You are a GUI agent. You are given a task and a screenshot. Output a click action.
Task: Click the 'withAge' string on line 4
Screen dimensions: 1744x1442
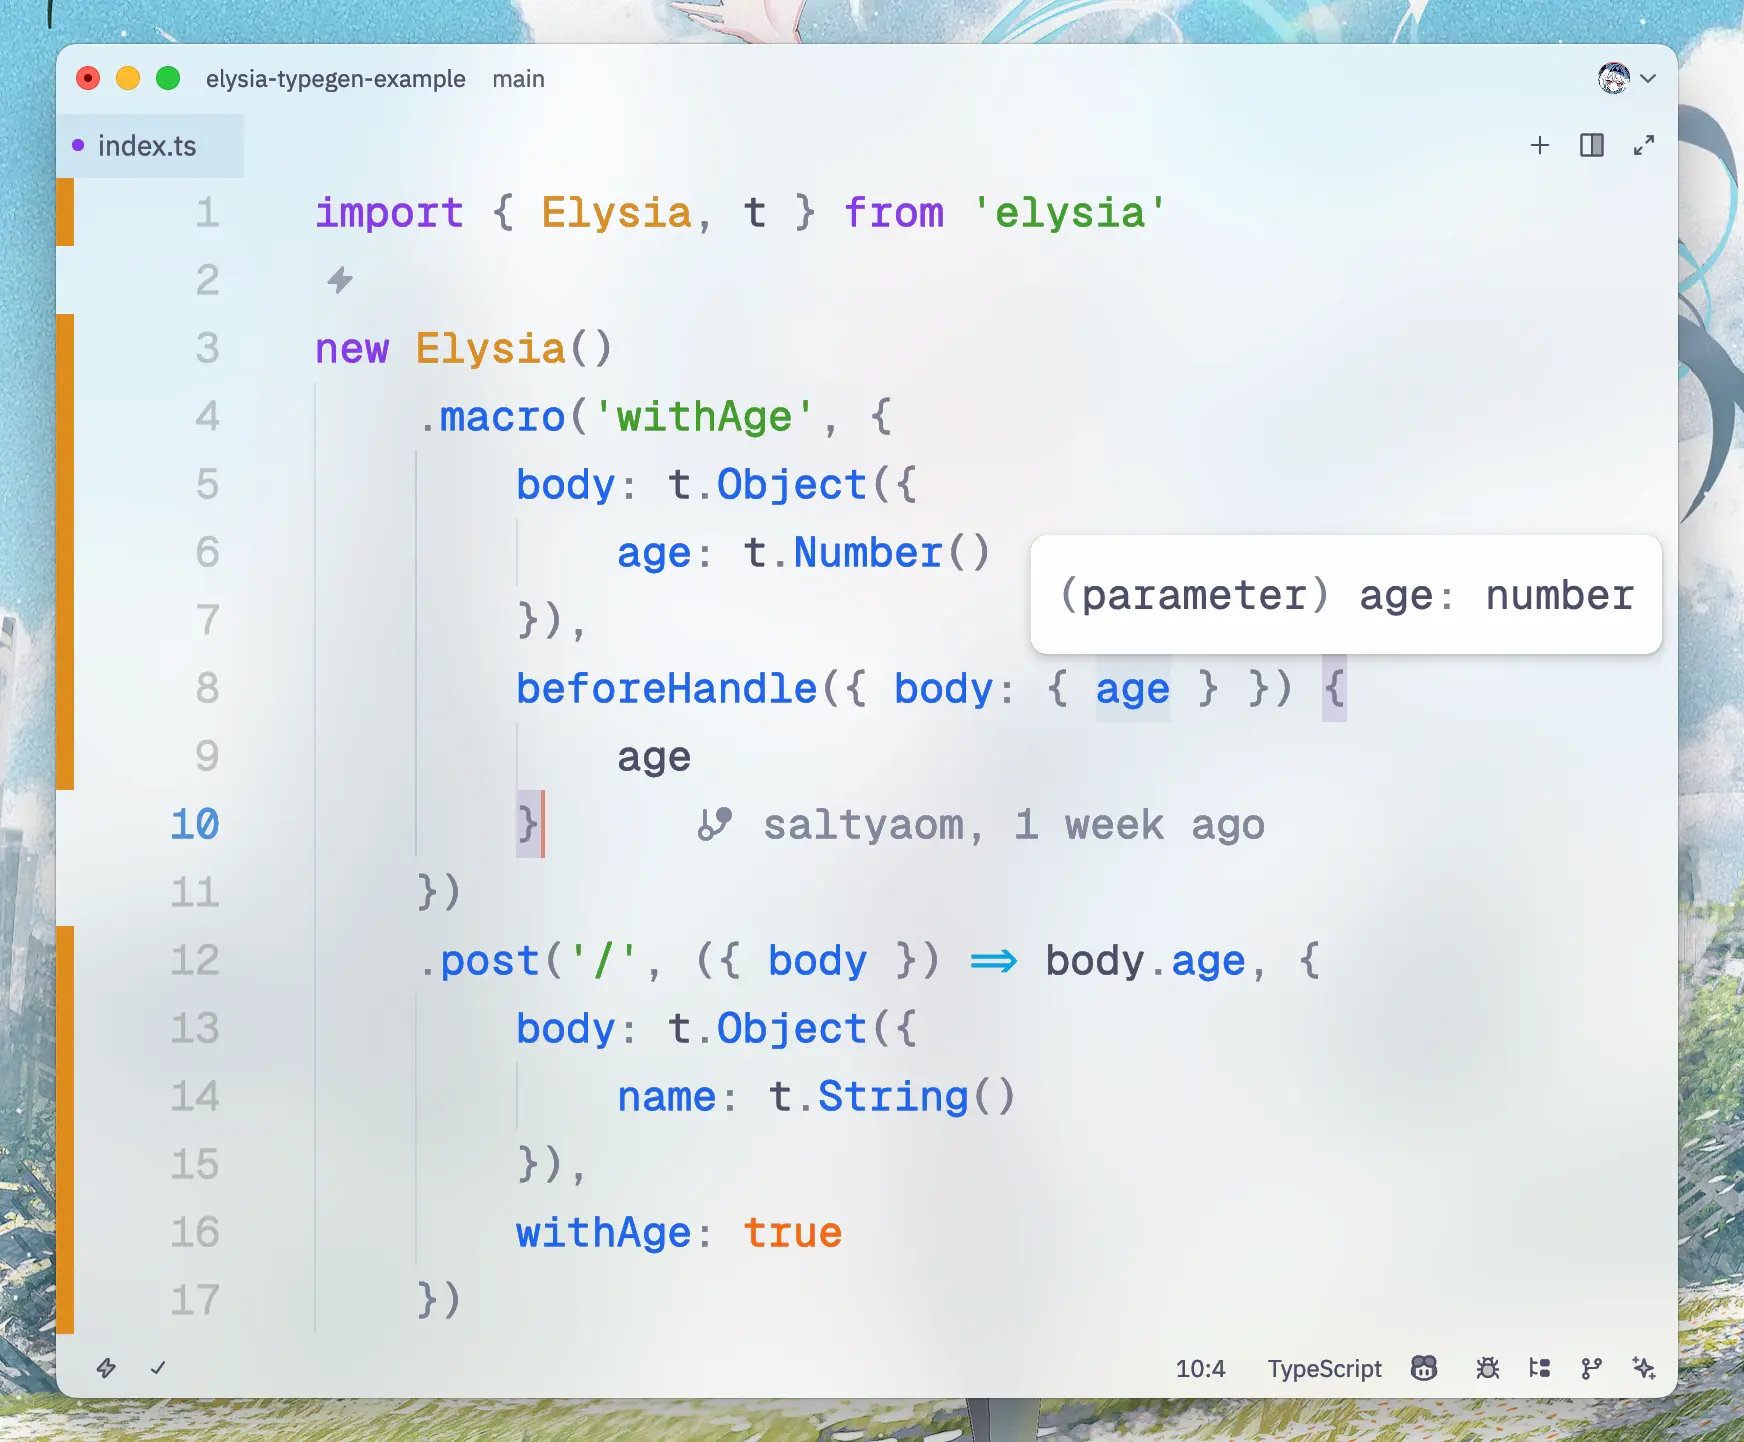pyautogui.click(x=704, y=417)
